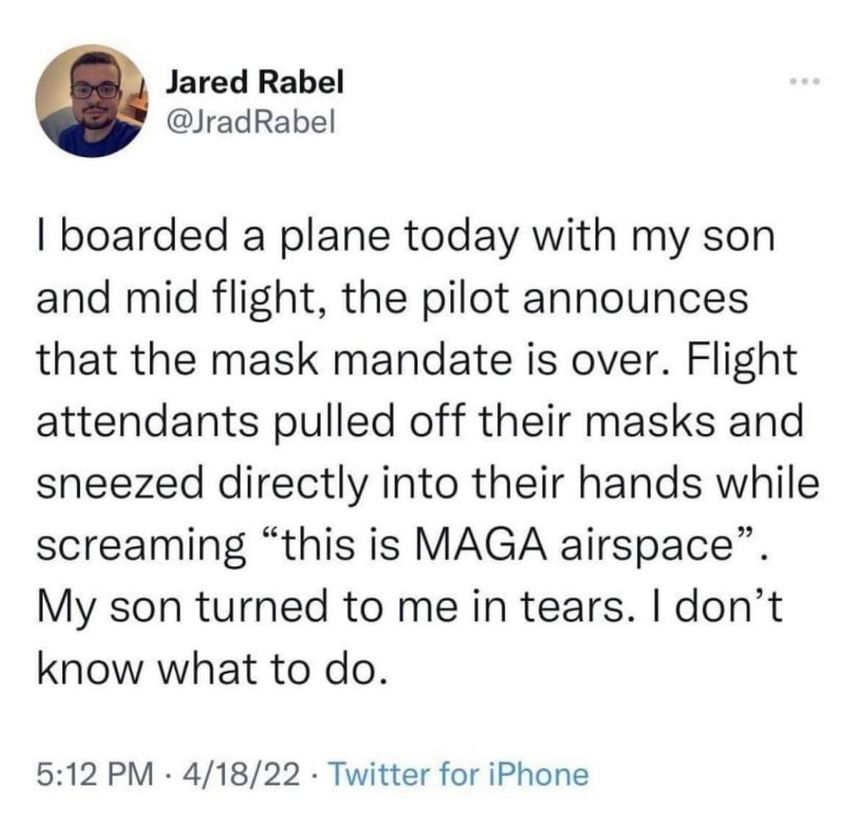Click the phrase "their hands while"
The image size is (843, 816).
pos(681,483)
